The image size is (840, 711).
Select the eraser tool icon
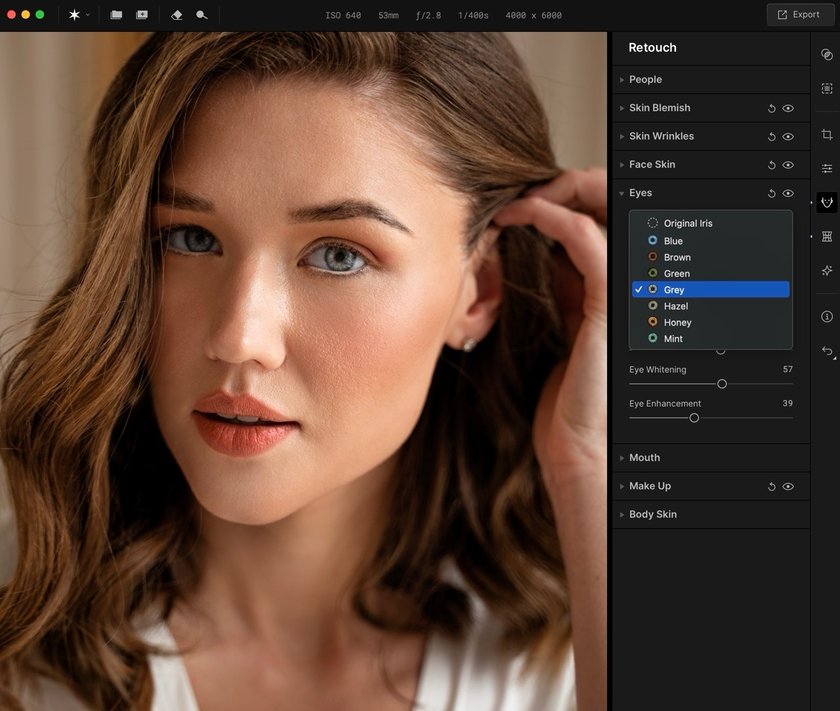tap(177, 15)
